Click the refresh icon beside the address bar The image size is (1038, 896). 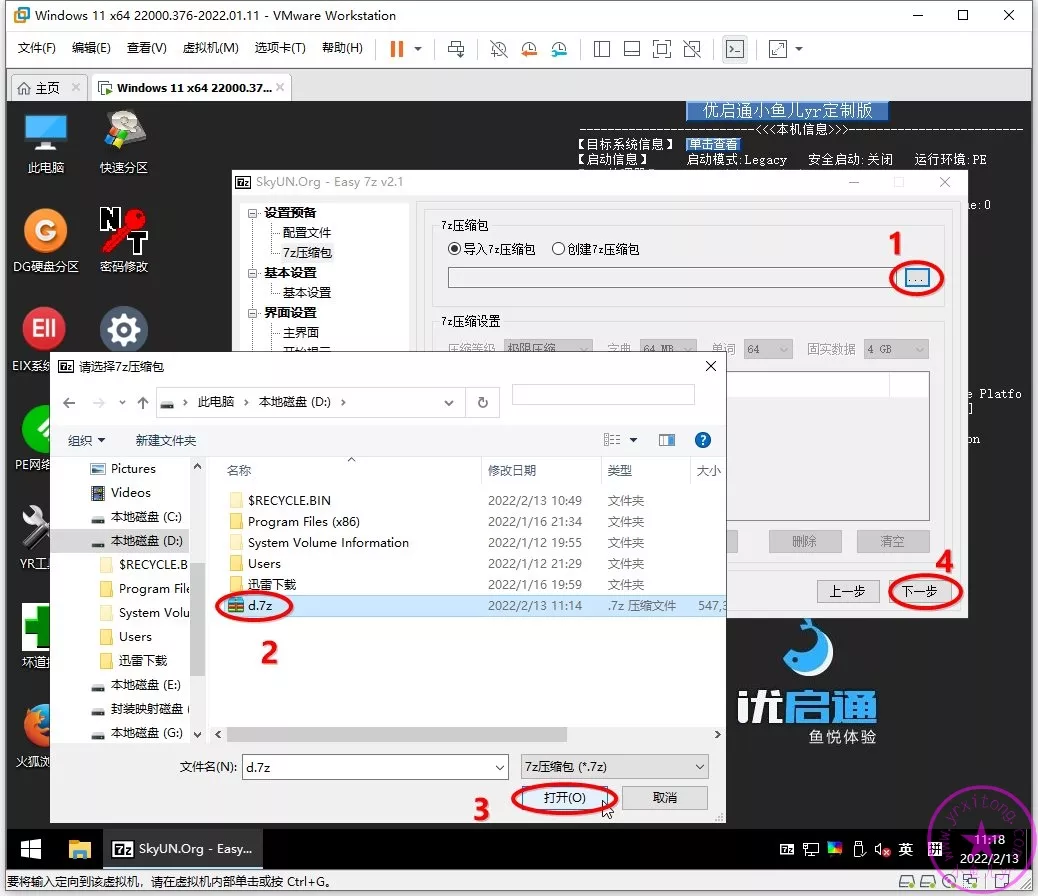point(482,402)
